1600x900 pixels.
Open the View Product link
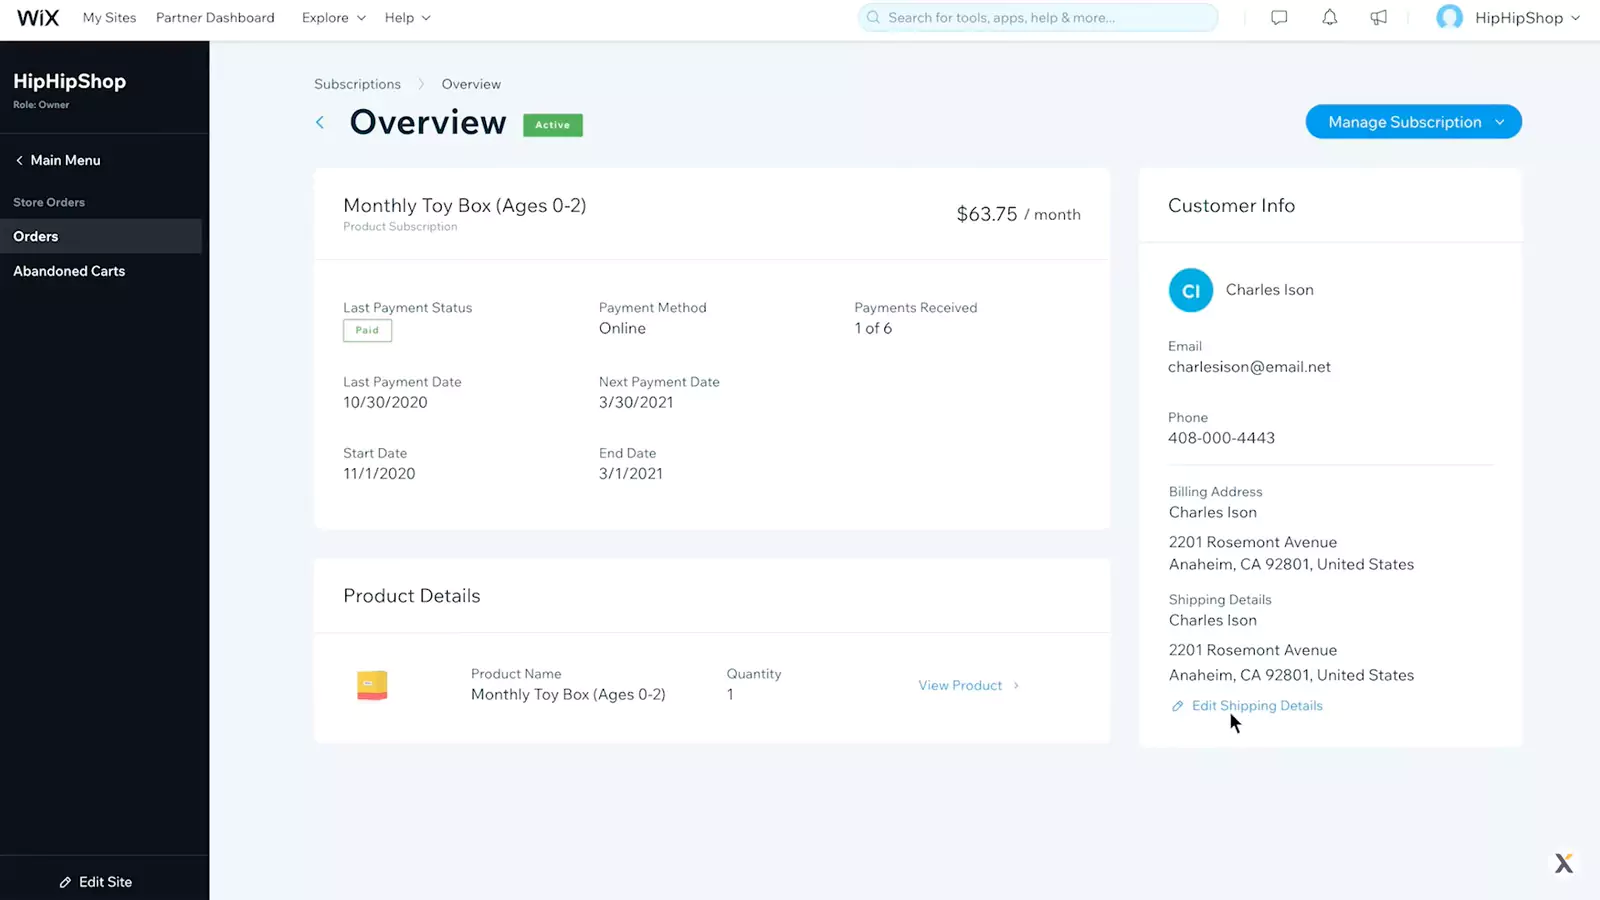click(968, 685)
